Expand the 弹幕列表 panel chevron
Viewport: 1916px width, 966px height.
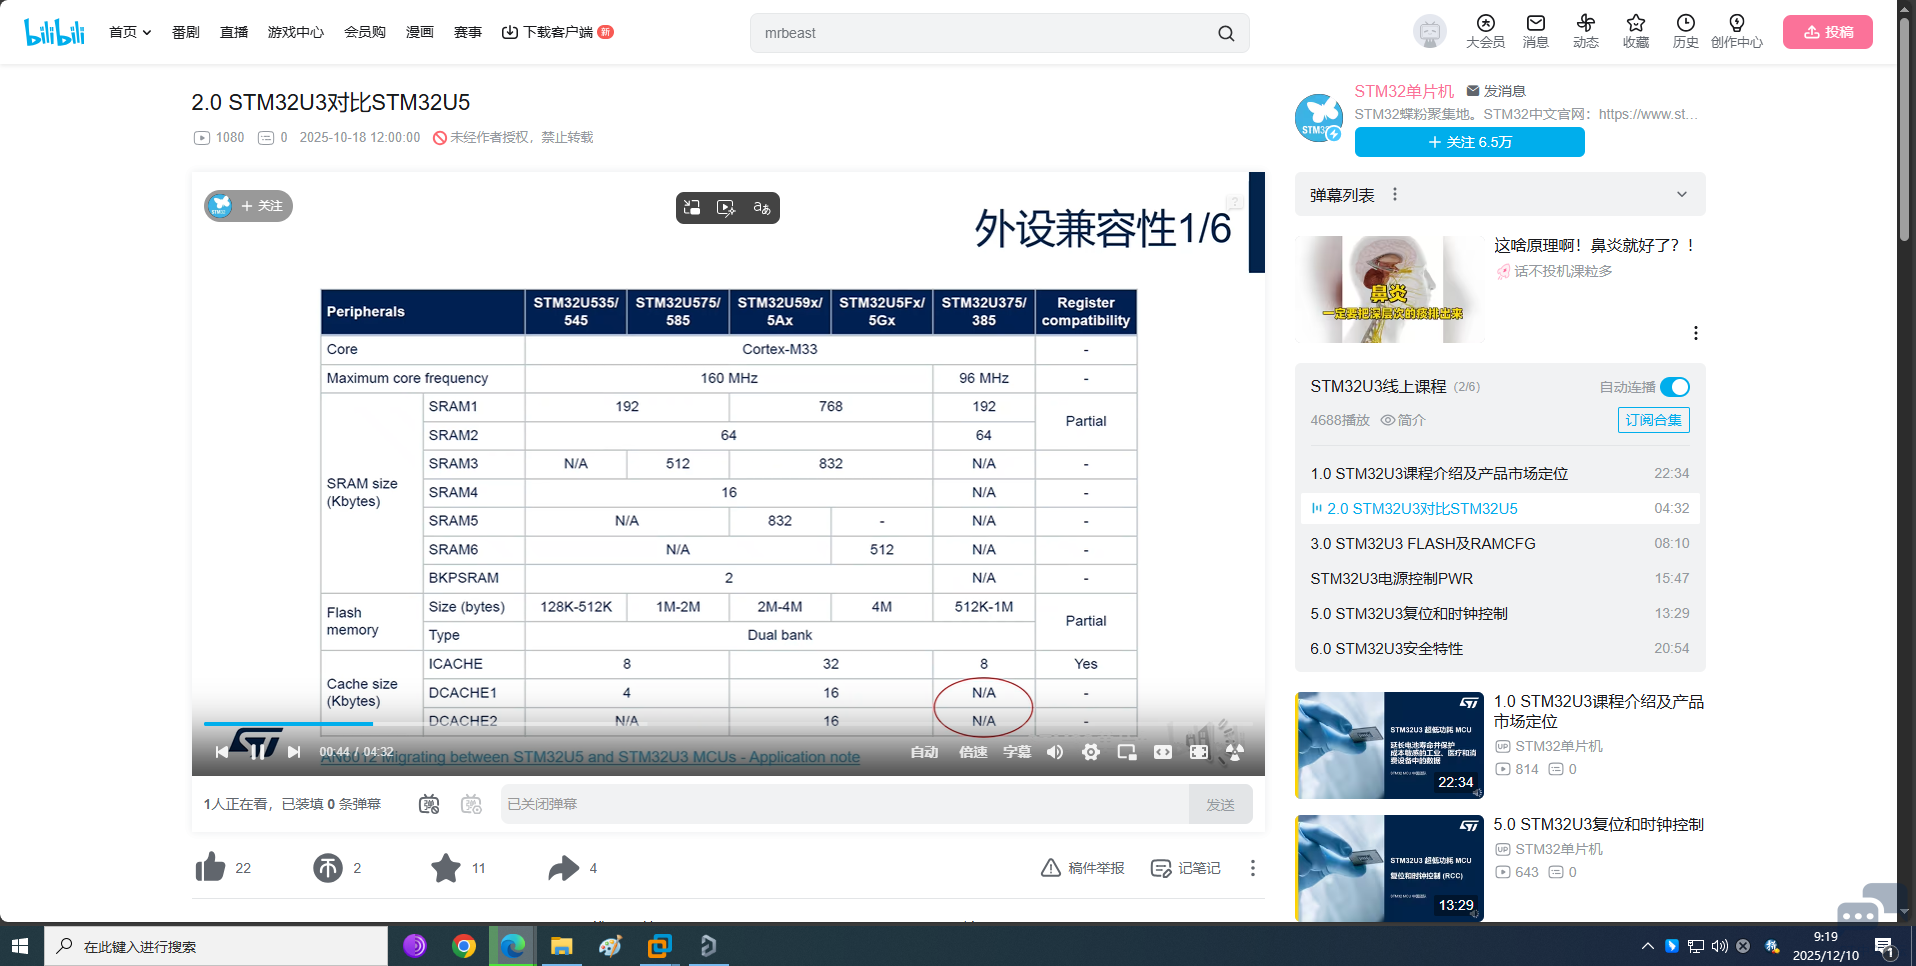(1681, 195)
